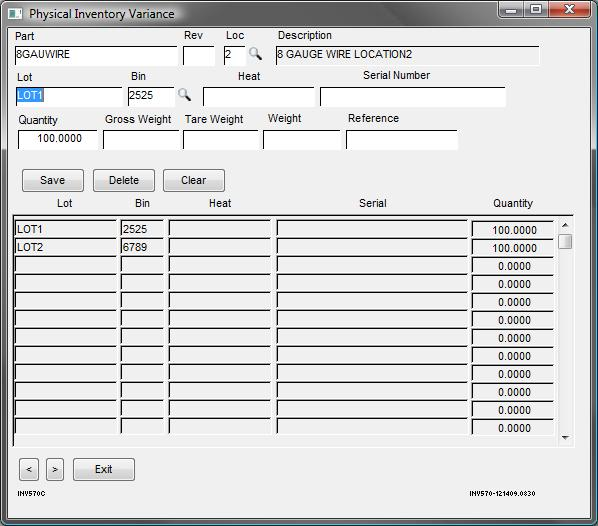
Task: Select bin 6789 cell in grid
Action: click(142, 247)
